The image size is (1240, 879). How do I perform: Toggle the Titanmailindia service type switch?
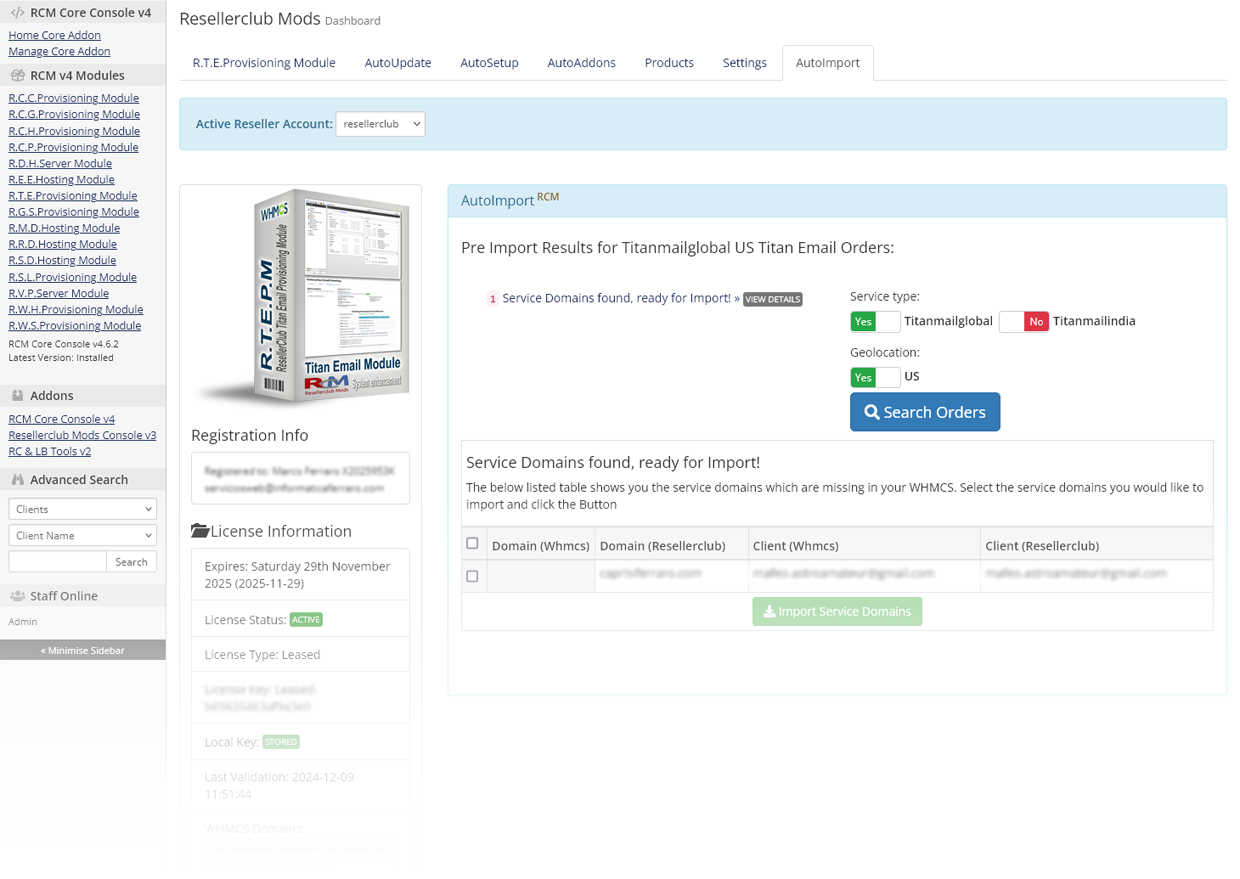(x=1024, y=321)
